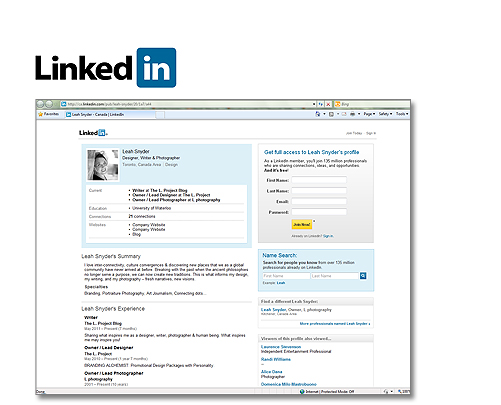Viewport: 501px width, 405px height.
Task: Click Name Search Last Name box
Action: (x=335, y=276)
